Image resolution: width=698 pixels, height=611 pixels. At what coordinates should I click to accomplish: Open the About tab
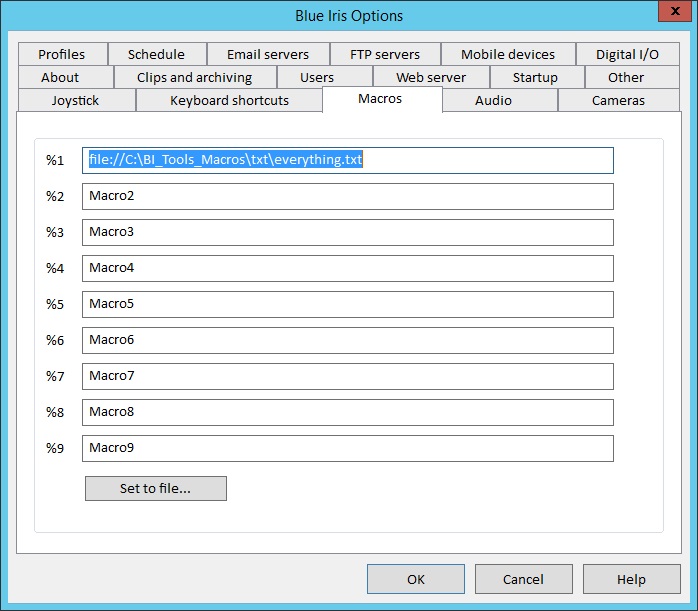(65, 77)
